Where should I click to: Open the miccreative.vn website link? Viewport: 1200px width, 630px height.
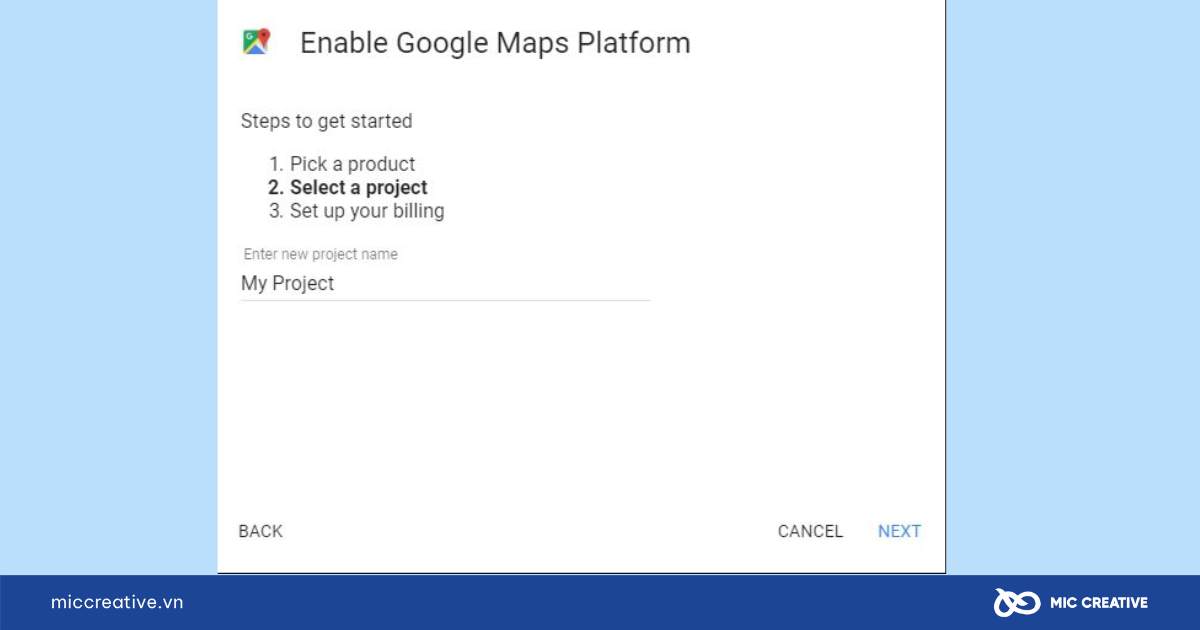click(117, 602)
